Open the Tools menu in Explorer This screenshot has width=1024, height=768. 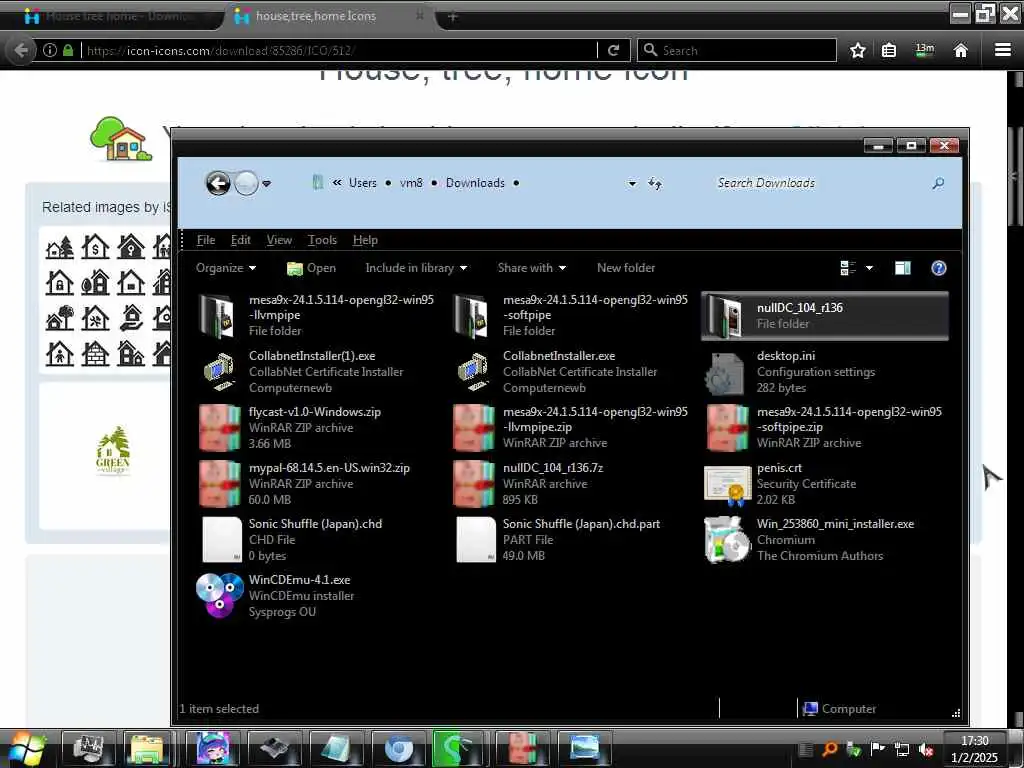pos(322,240)
